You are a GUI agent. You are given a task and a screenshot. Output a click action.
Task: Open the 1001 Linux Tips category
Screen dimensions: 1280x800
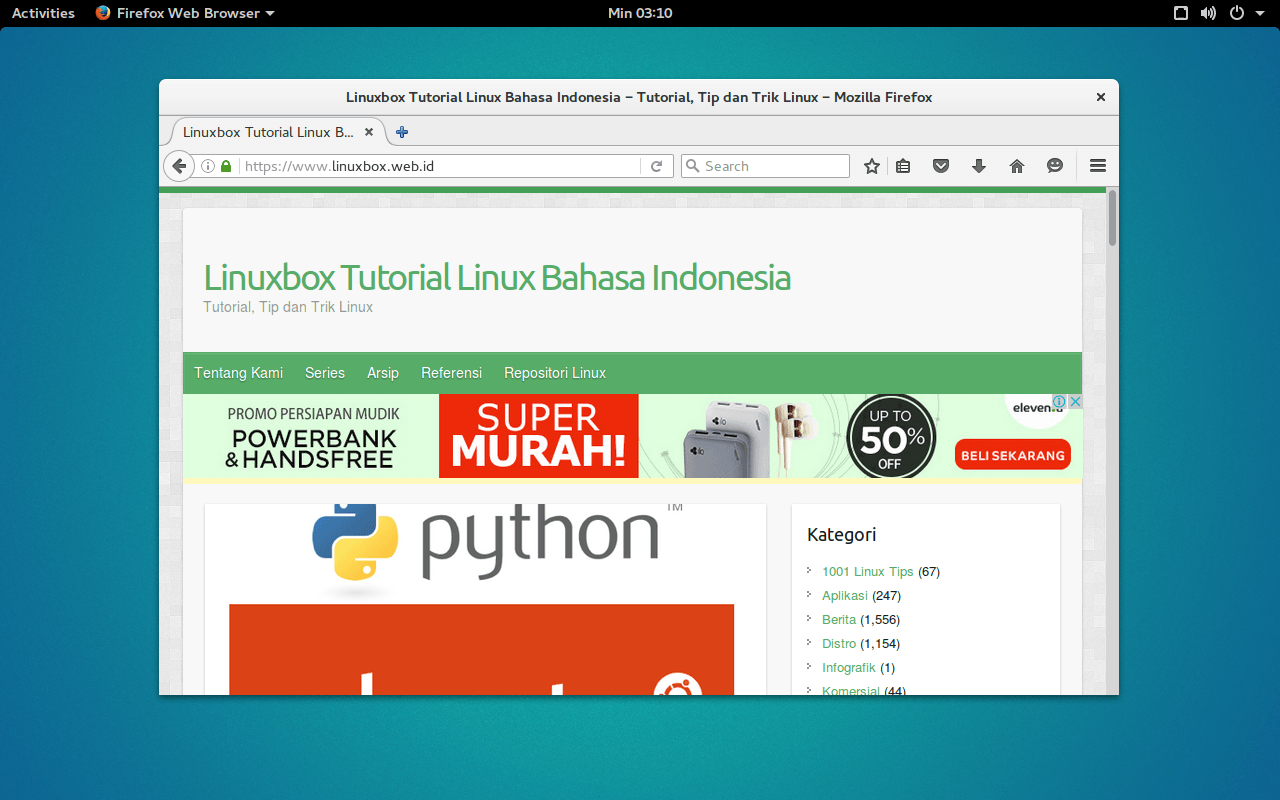pyautogui.click(x=868, y=572)
